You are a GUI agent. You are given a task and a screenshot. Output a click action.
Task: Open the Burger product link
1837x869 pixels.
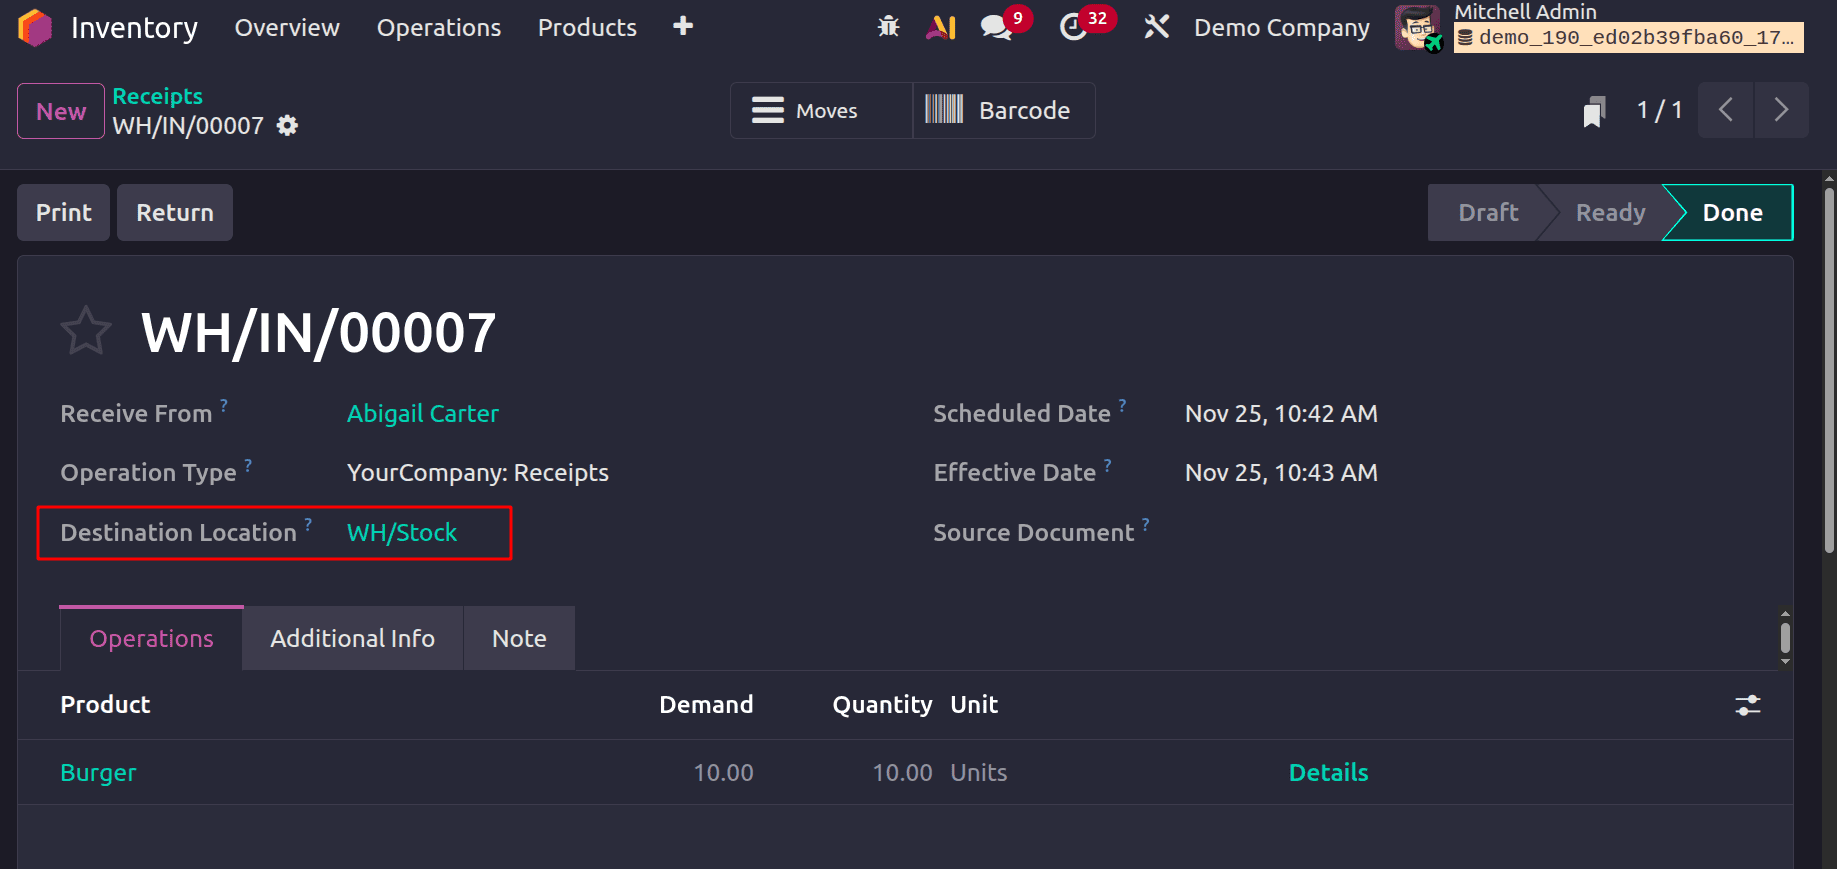pyautogui.click(x=98, y=772)
